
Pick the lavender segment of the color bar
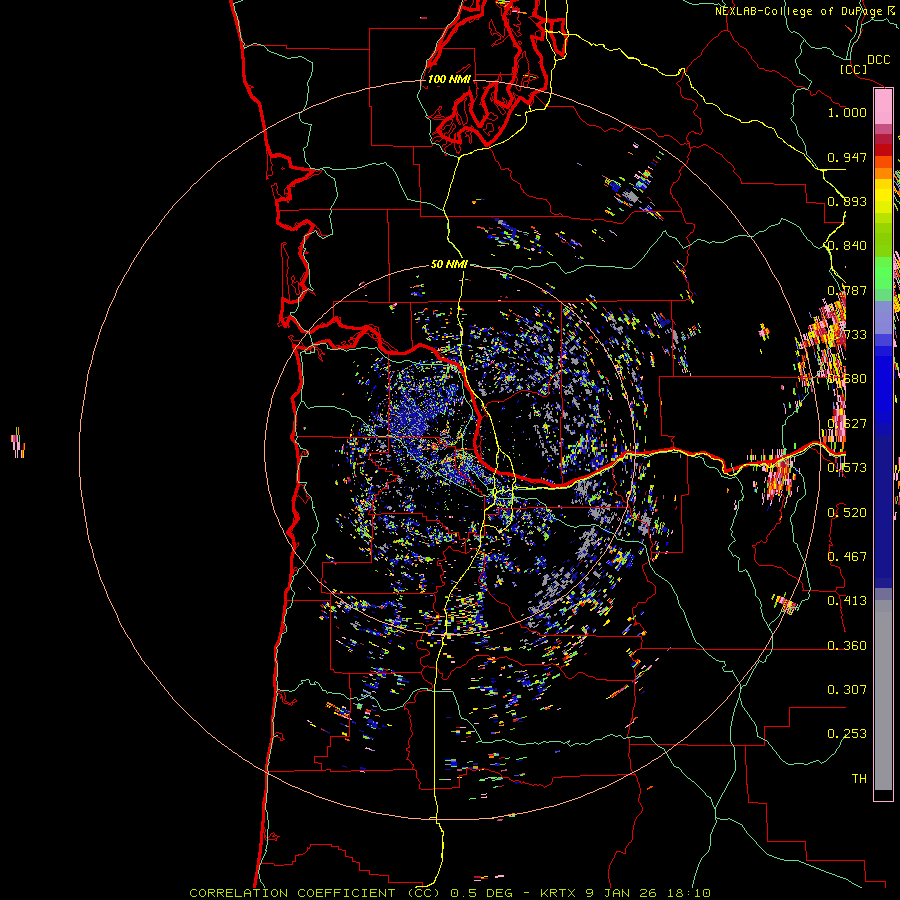[883, 317]
